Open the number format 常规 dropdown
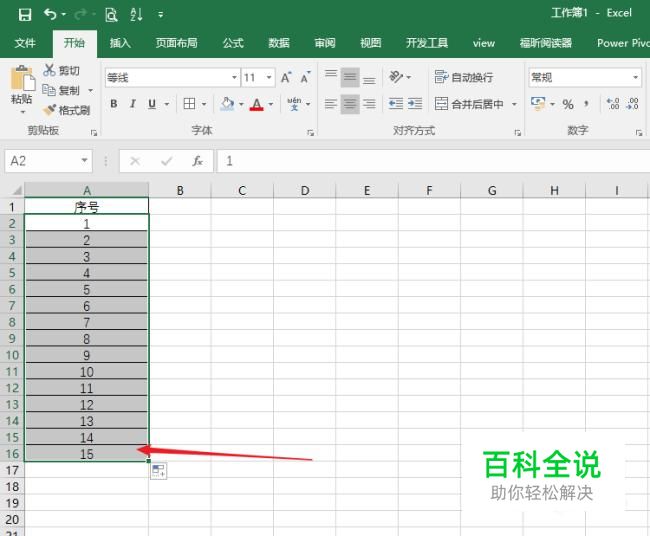The image size is (650, 536). (x=635, y=78)
